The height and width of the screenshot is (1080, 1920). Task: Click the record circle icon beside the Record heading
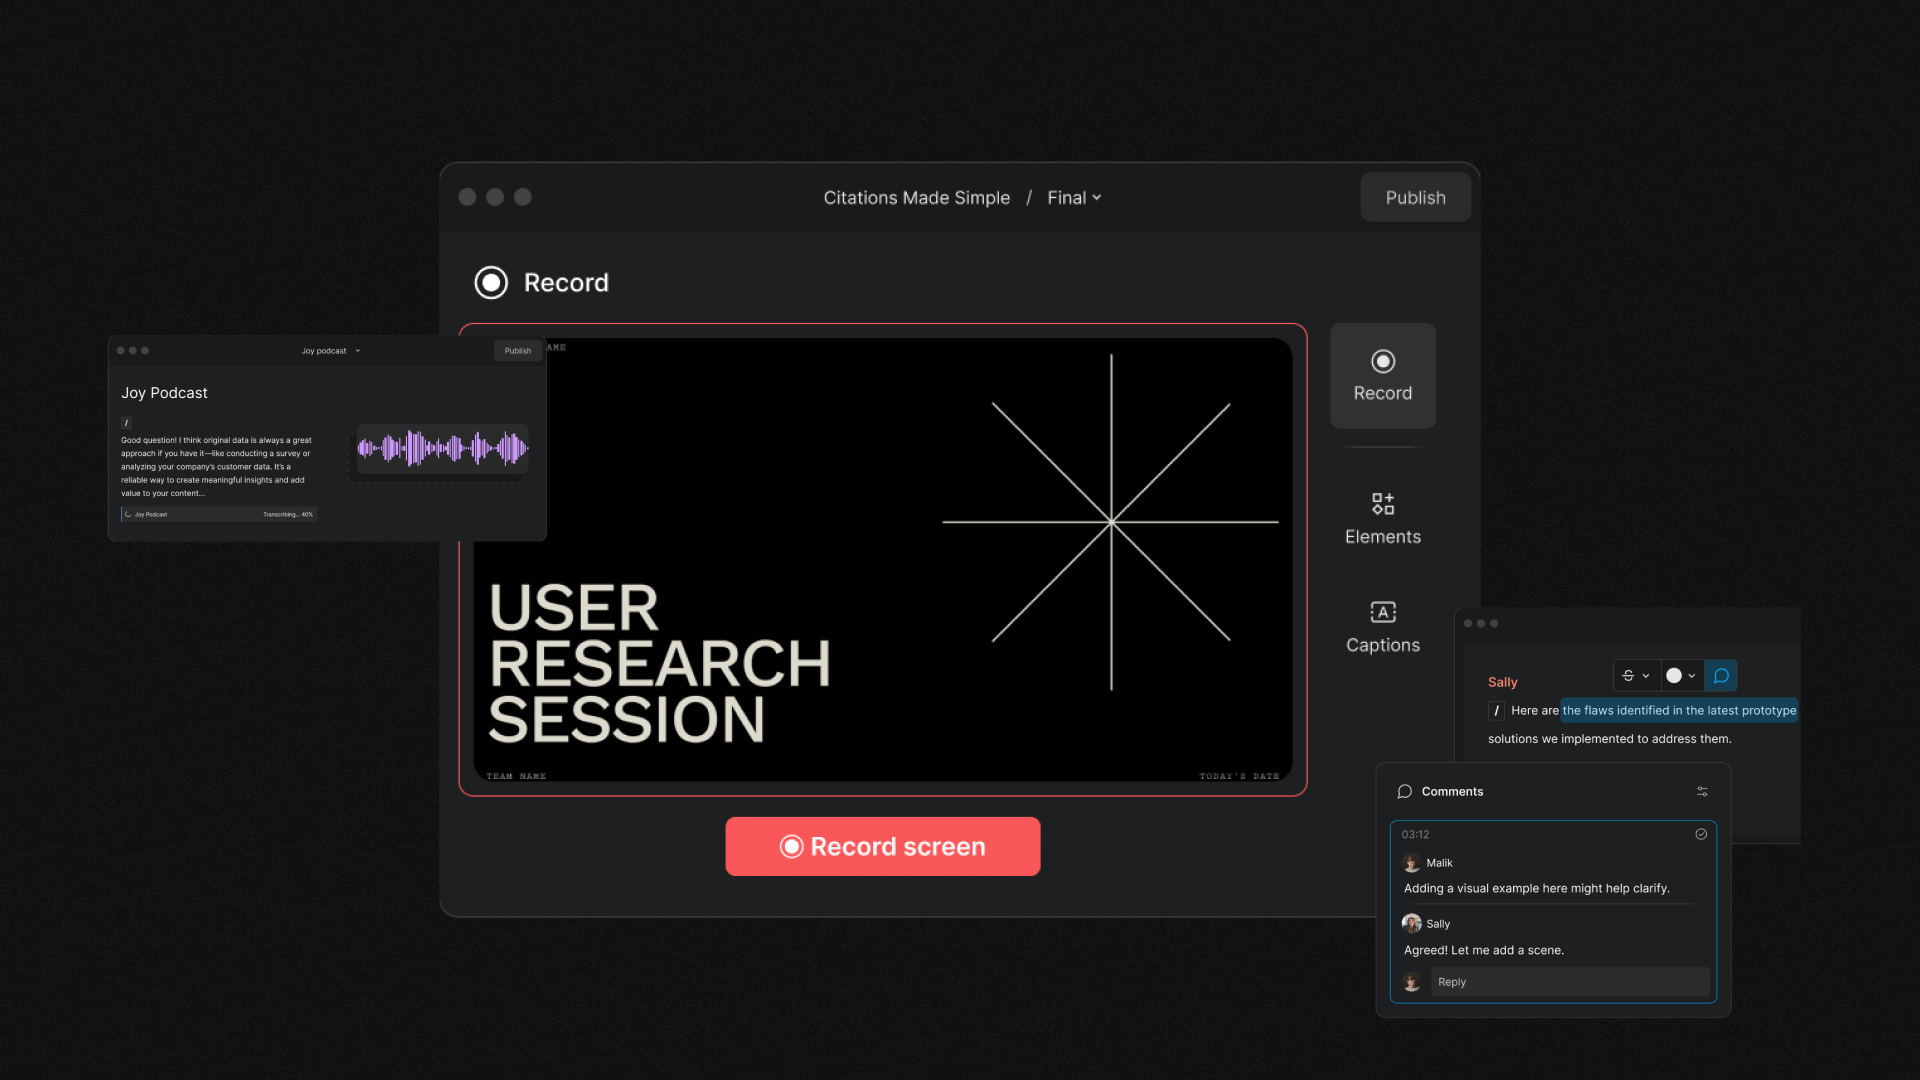point(491,283)
